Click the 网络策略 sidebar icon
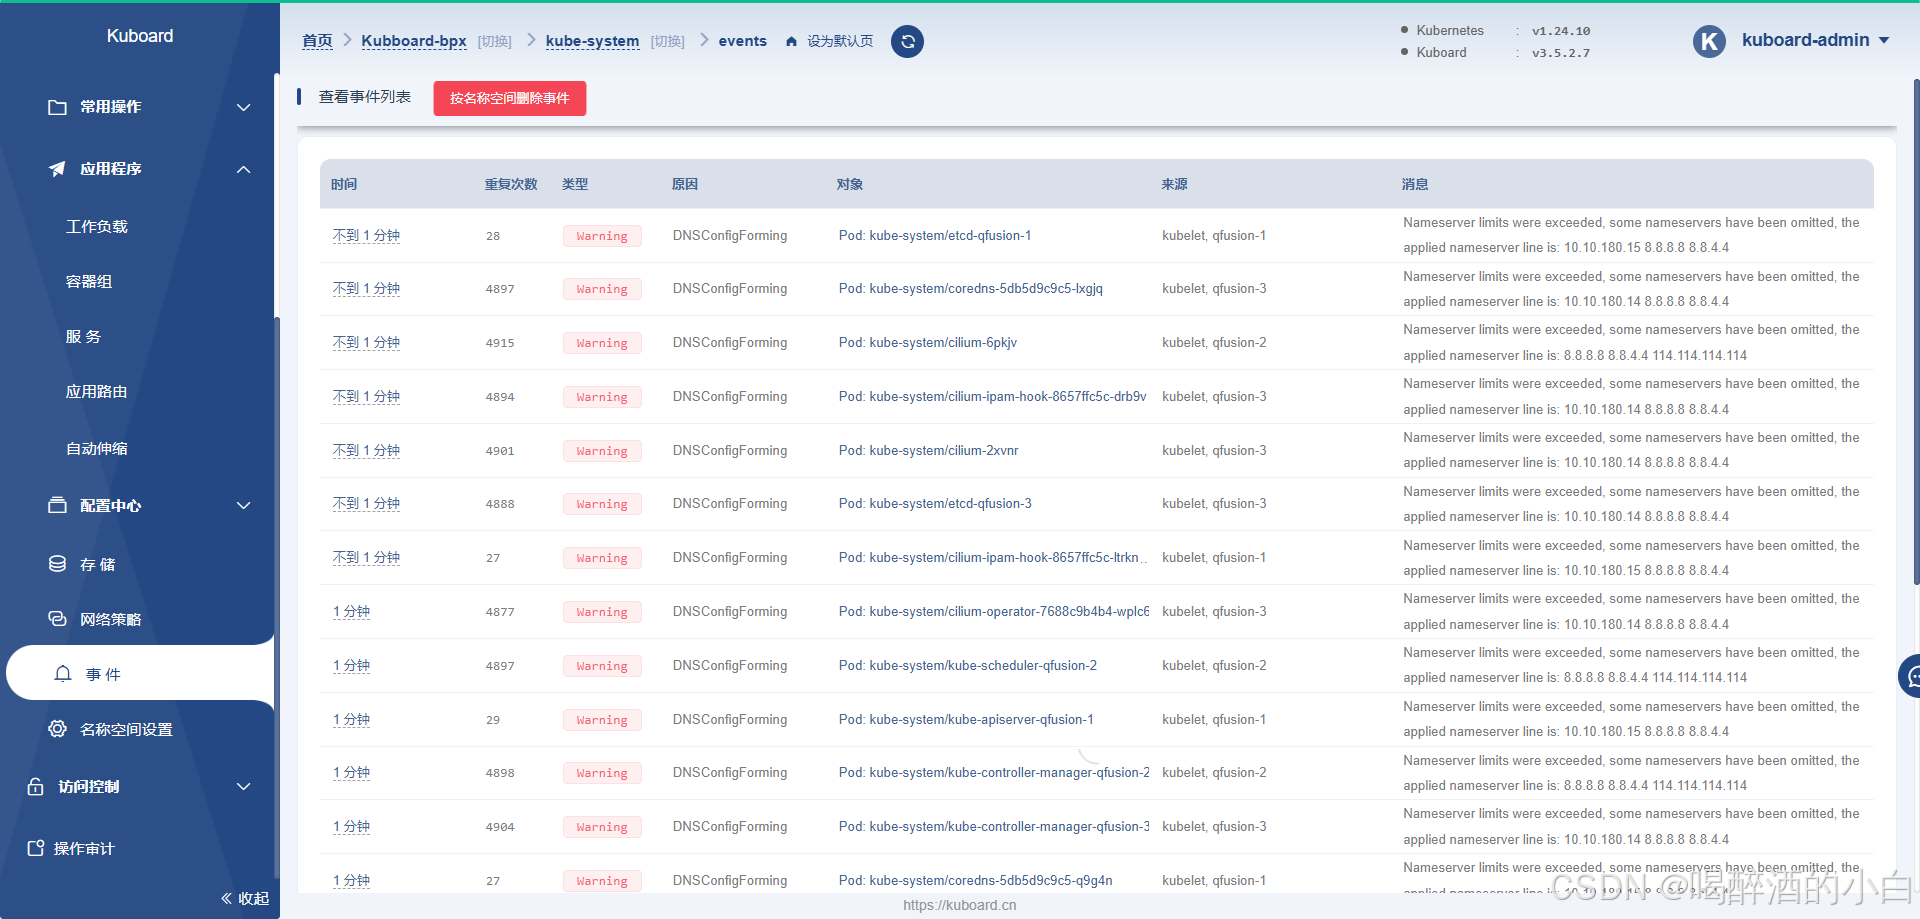The height and width of the screenshot is (919, 1920). [58, 619]
